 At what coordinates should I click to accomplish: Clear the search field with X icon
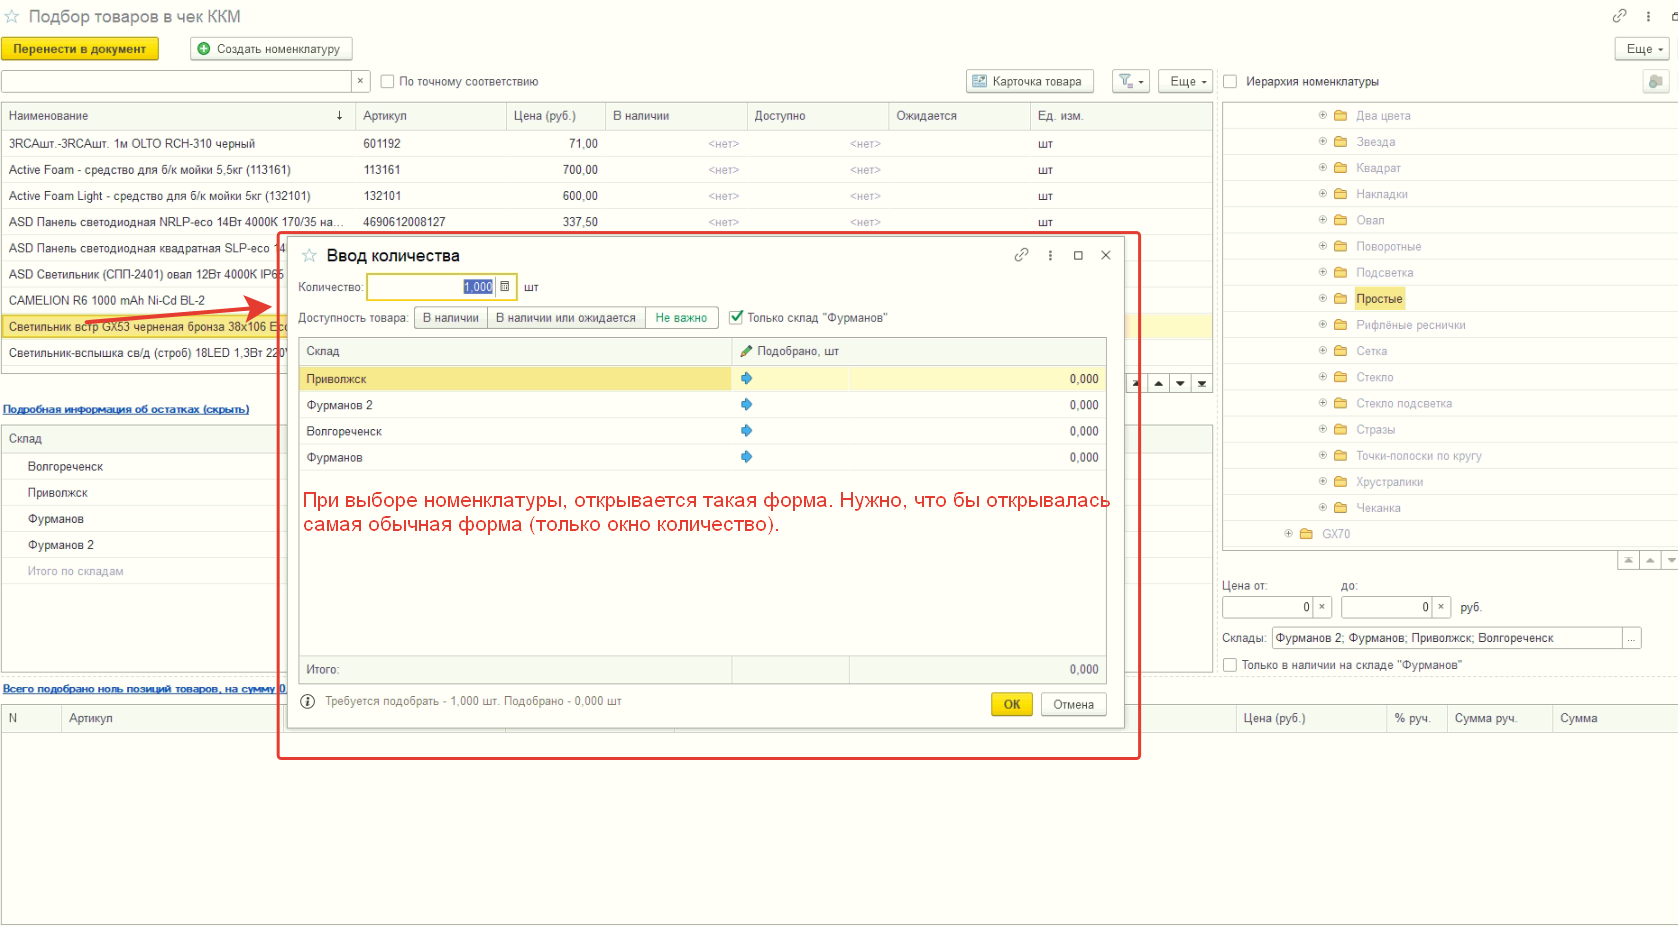coord(360,82)
